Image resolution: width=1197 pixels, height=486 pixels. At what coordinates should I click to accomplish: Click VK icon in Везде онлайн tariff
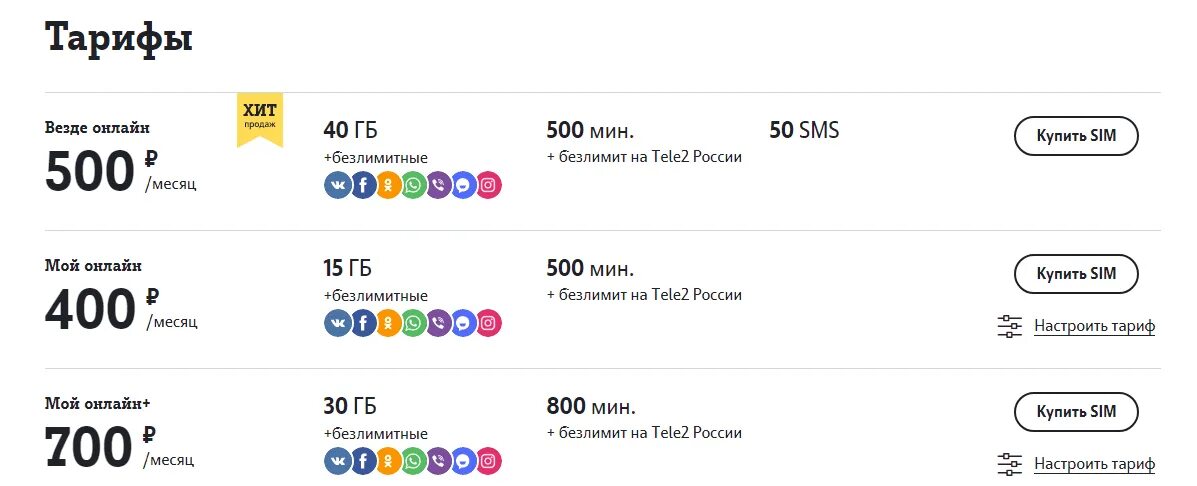[x=338, y=185]
